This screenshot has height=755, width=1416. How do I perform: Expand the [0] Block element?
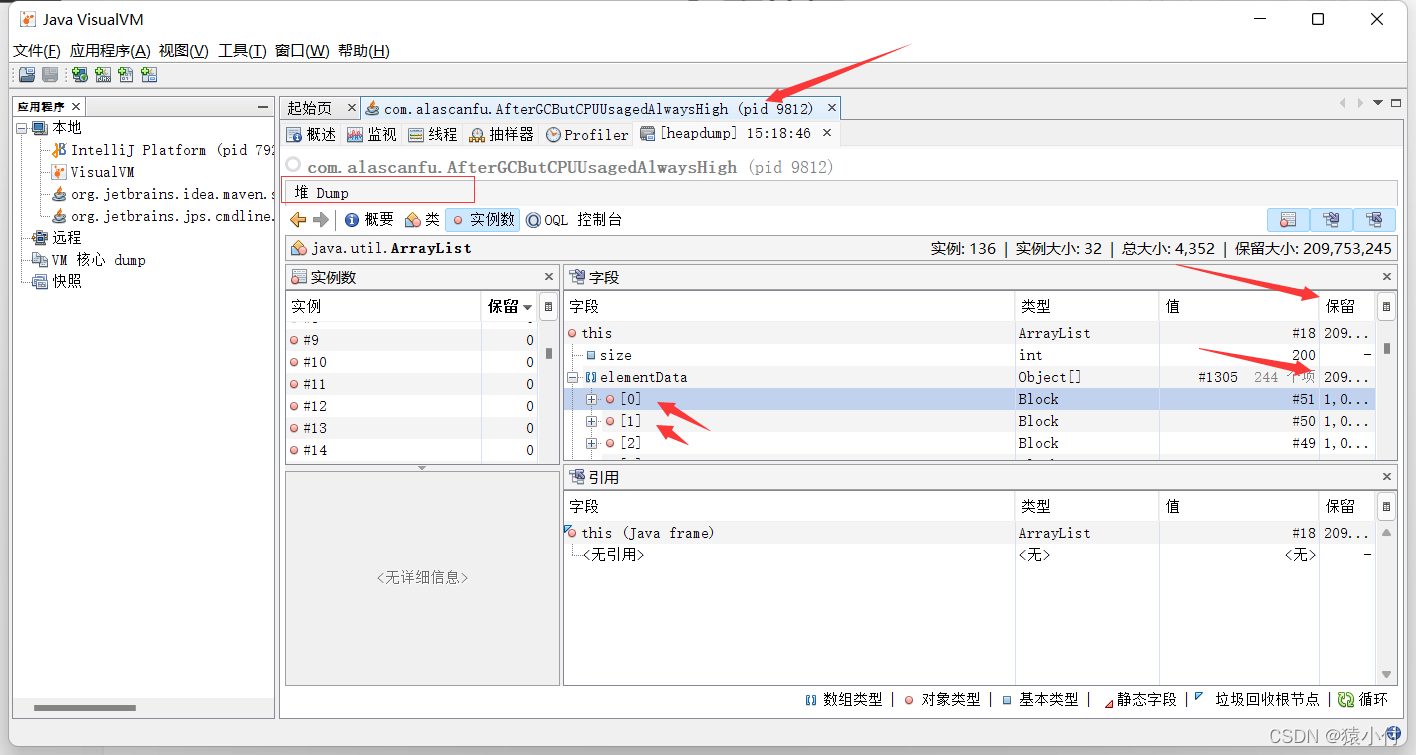tap(592, 399)
